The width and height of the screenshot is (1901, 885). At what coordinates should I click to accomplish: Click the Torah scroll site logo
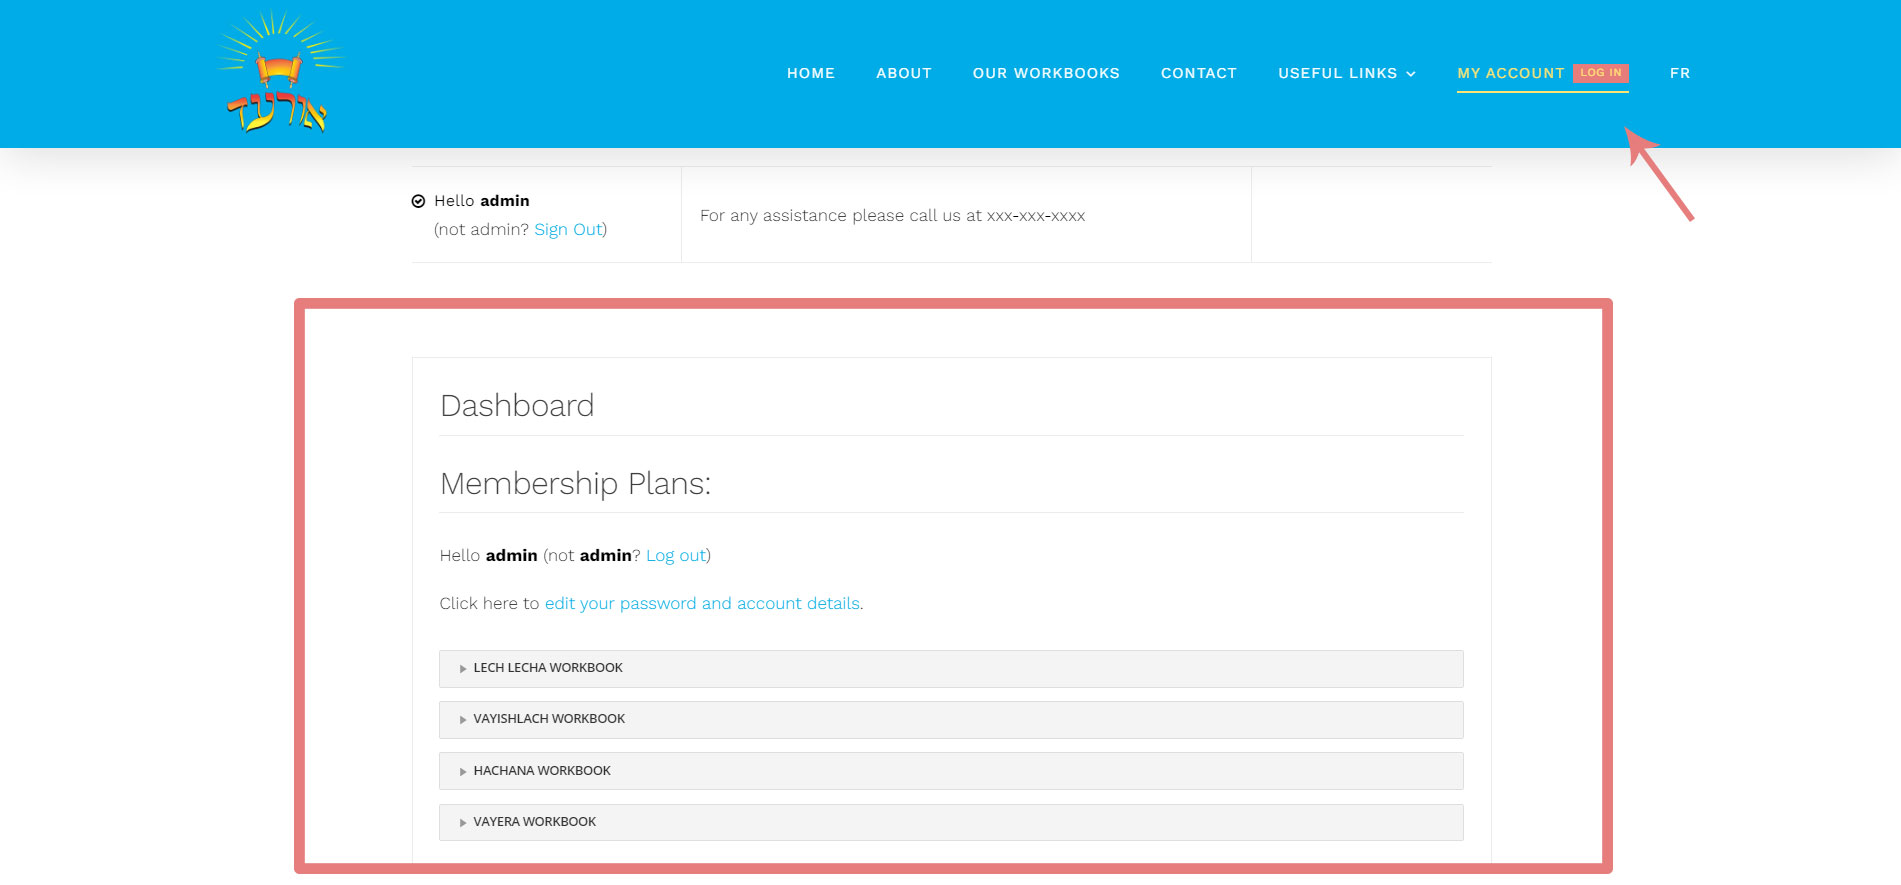pos(279,74)
